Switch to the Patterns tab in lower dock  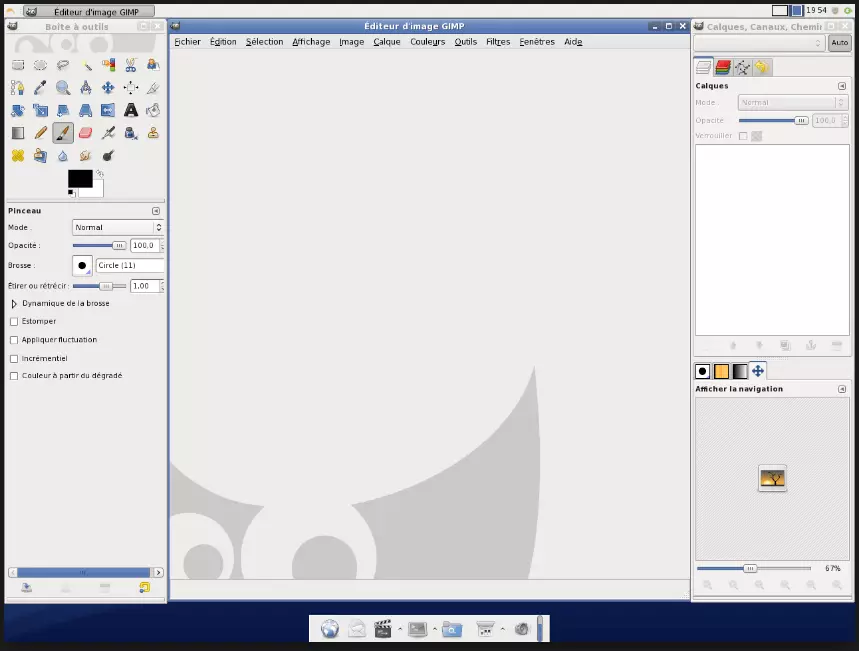tap(721, 371)
